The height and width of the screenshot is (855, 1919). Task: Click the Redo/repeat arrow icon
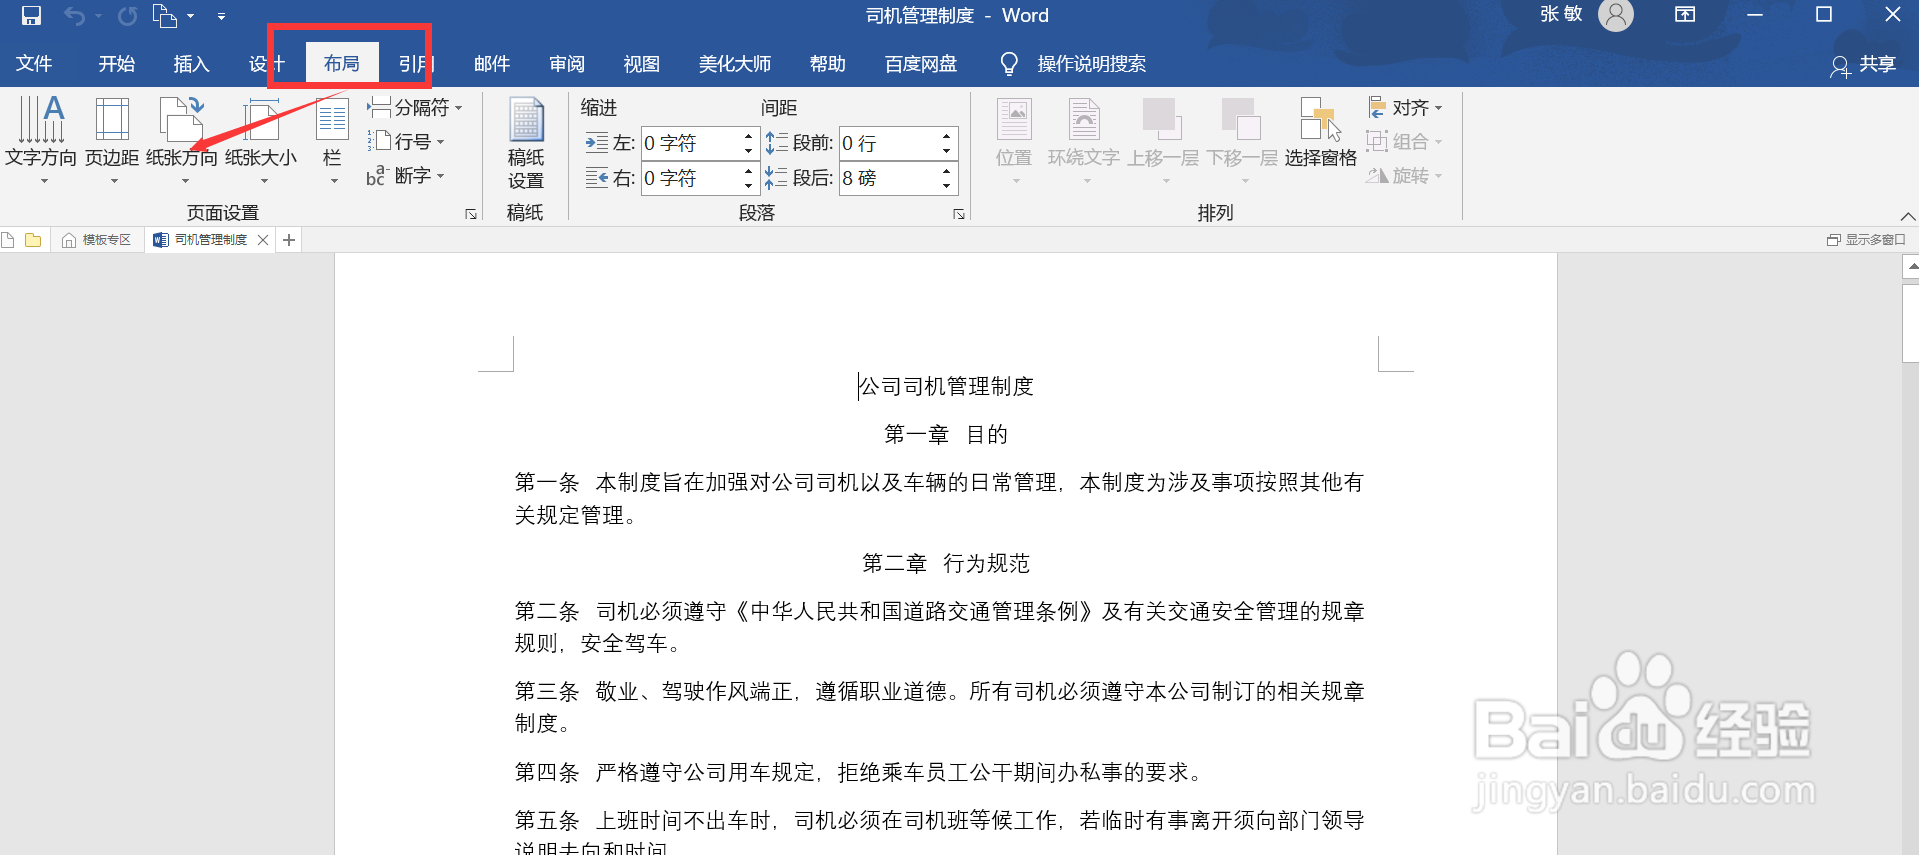127,16
